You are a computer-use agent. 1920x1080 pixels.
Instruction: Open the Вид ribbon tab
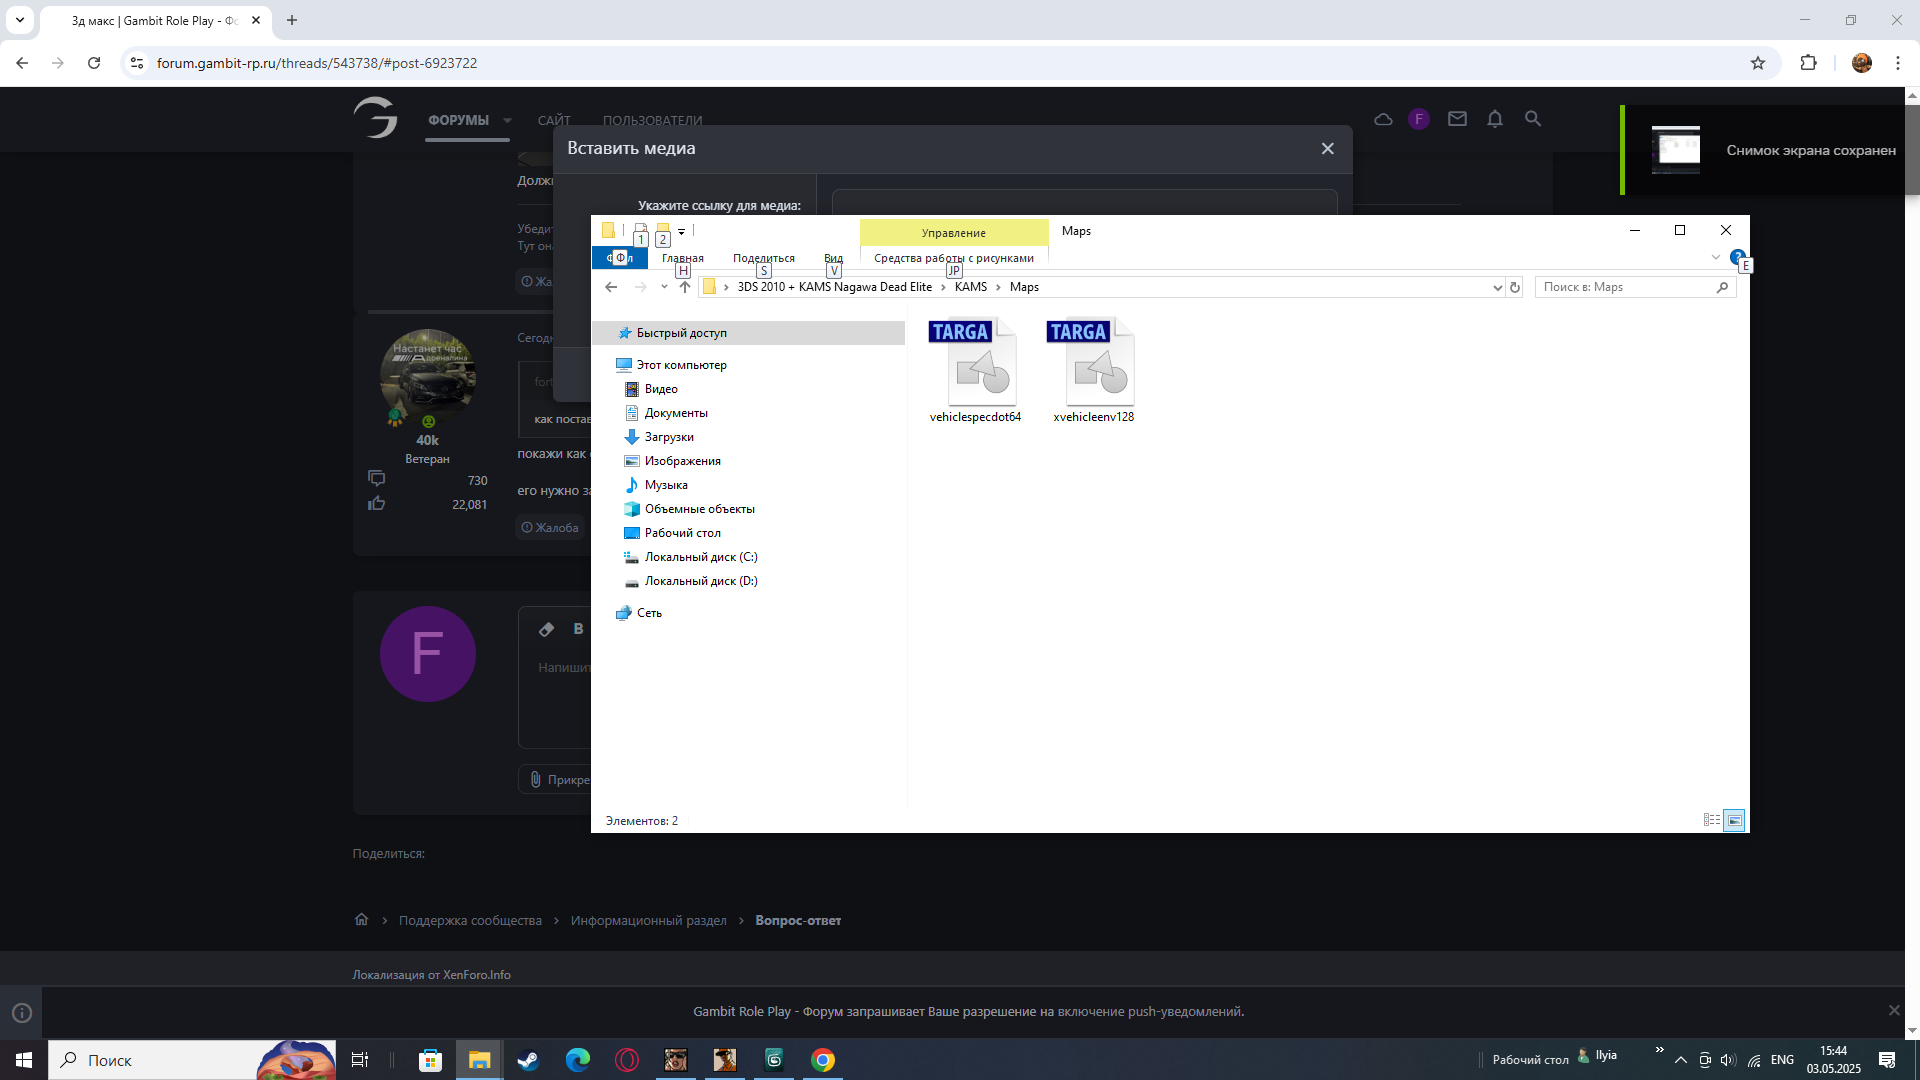(x=833, y=258)
